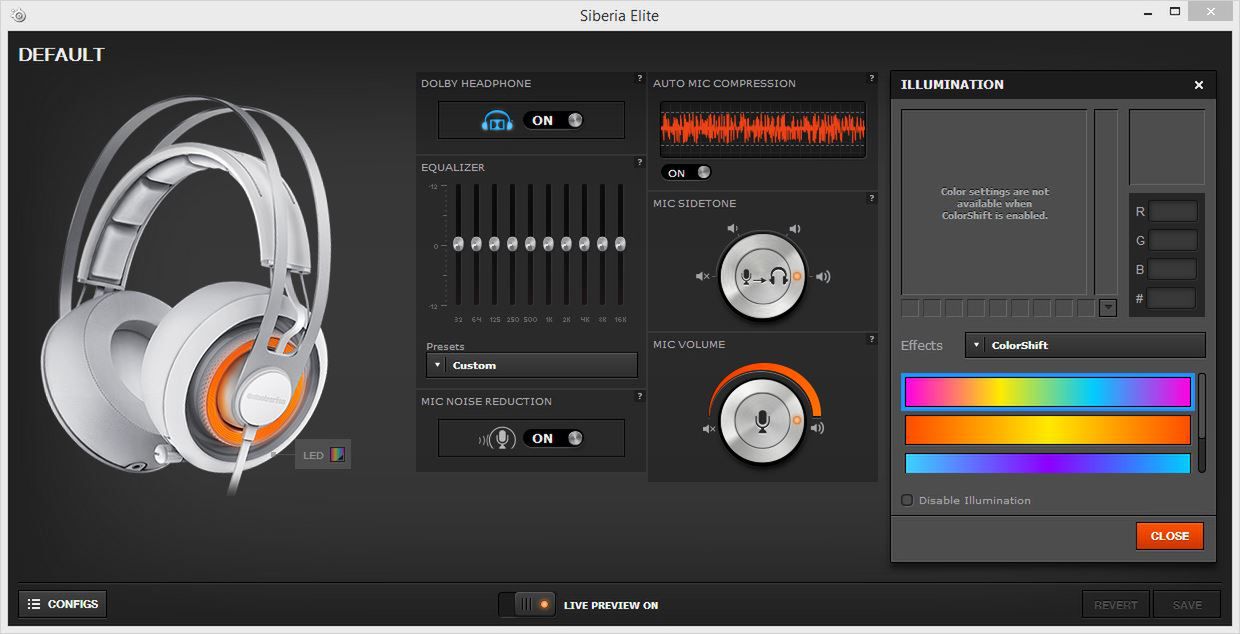Toggle the Live Preview switch

(527, 605)
